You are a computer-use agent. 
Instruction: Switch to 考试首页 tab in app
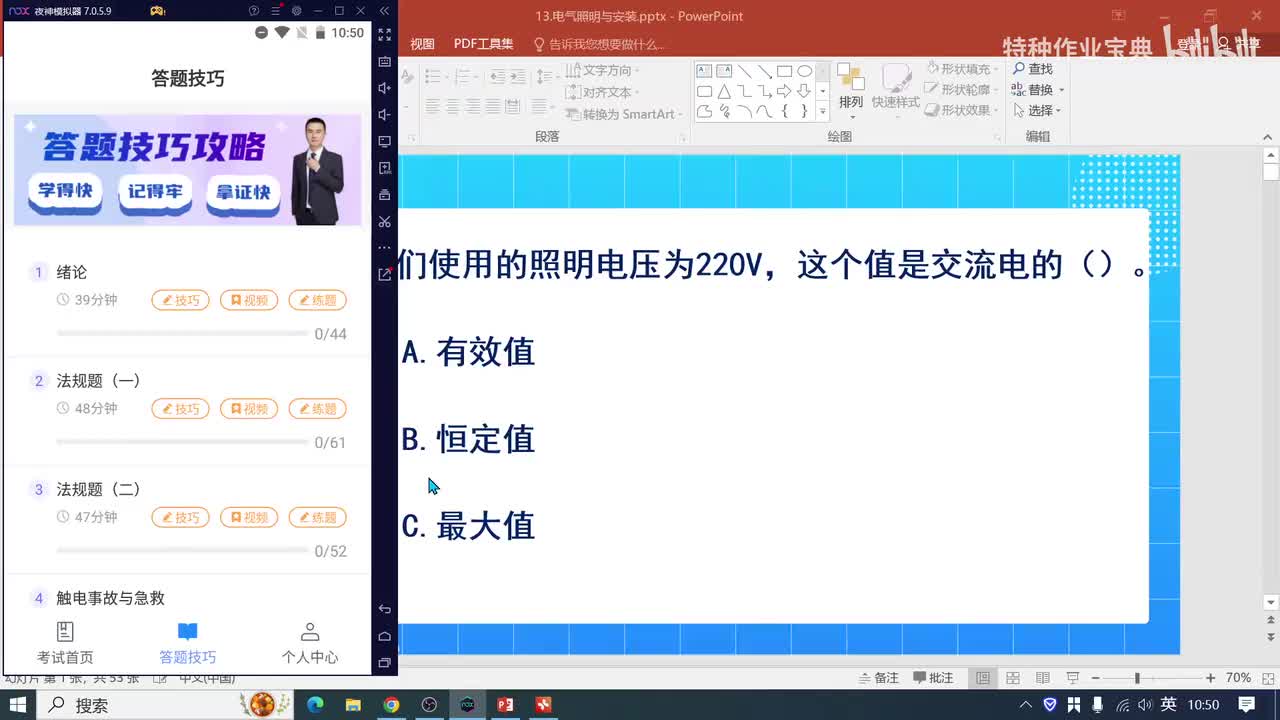(65, 643)
